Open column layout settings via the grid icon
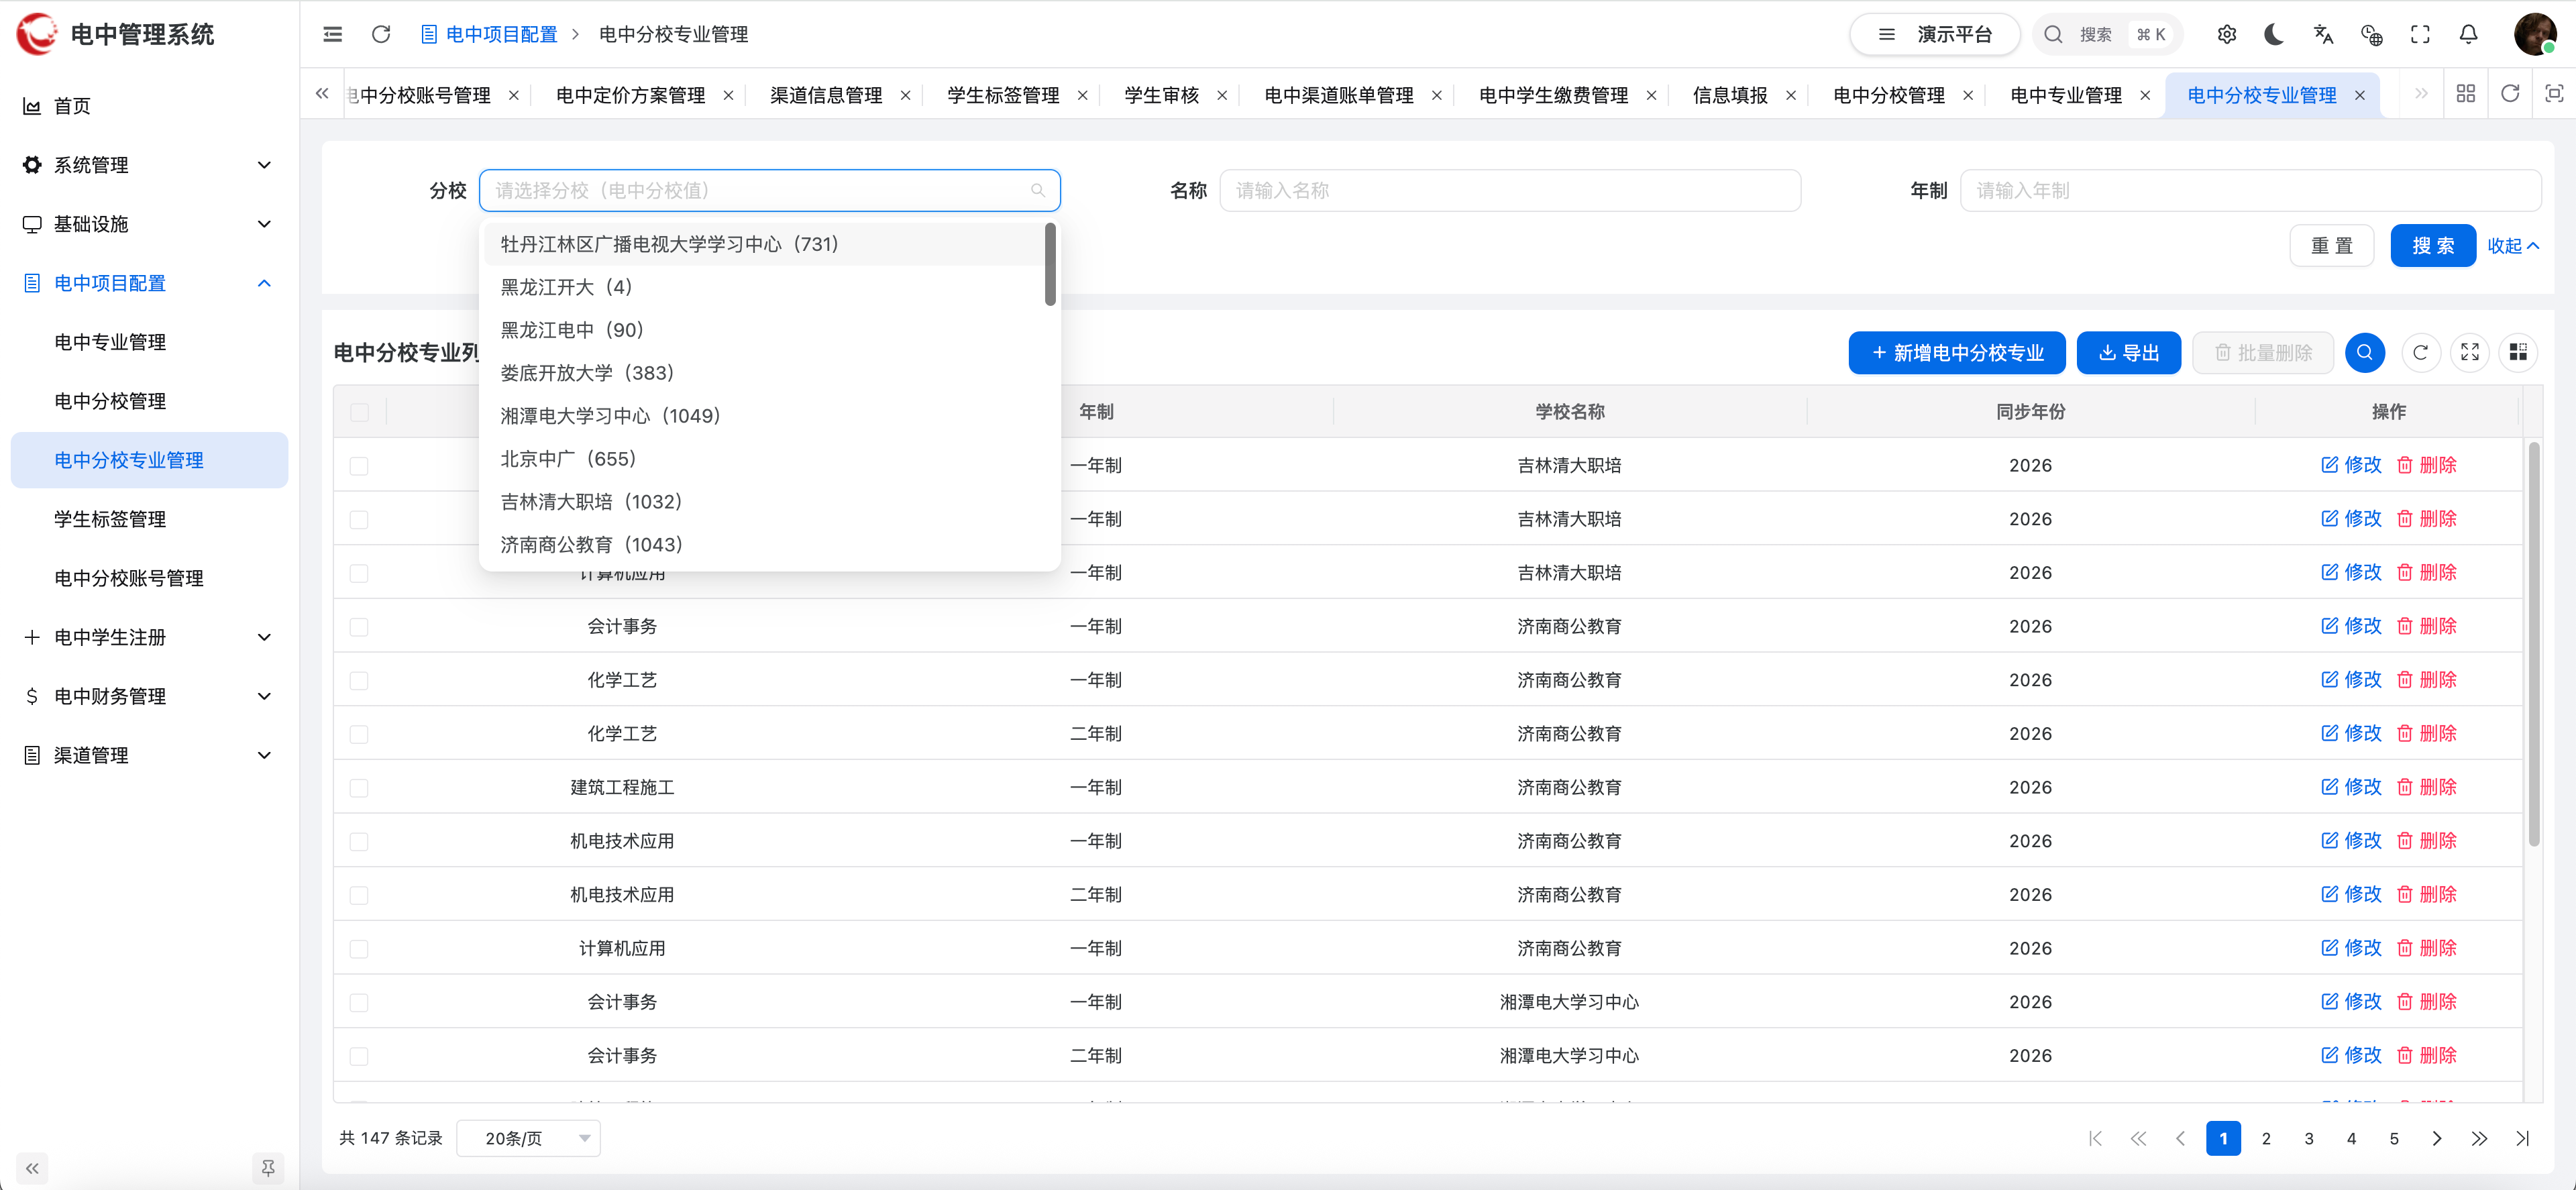Viewport: 2576px width, 1190px height. tap(2519, 352)
